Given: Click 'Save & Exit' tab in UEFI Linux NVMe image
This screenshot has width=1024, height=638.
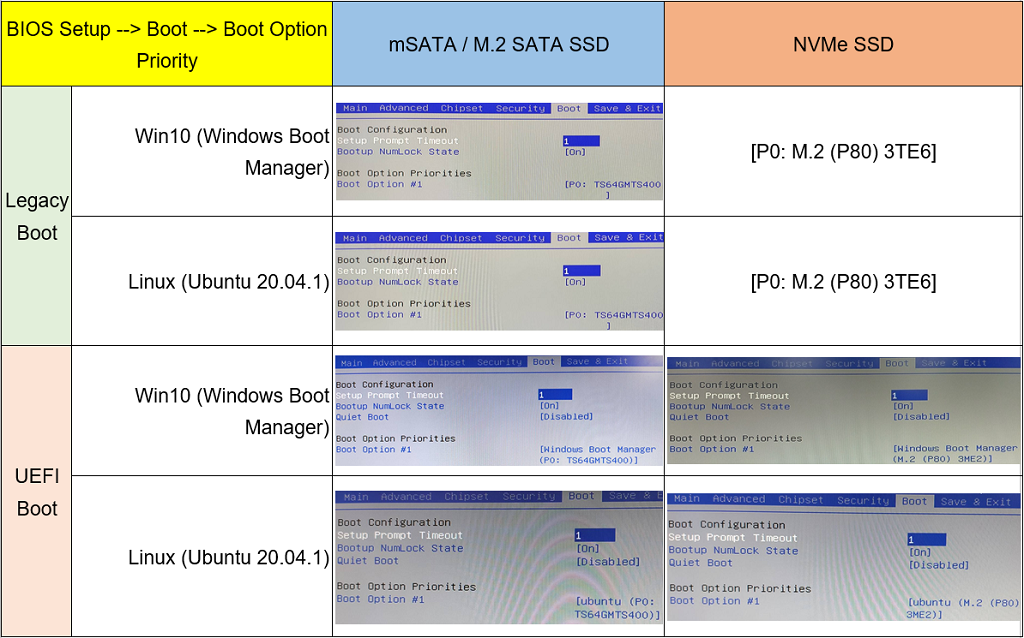Looking at the screenshot, I should (x=976, y=502).
